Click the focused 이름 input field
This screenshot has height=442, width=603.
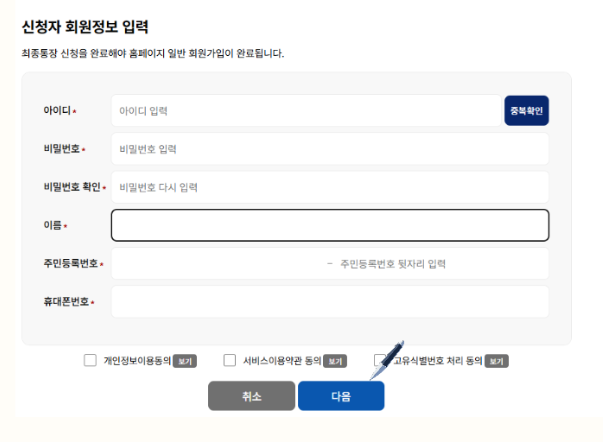click(x=330, y=225)
